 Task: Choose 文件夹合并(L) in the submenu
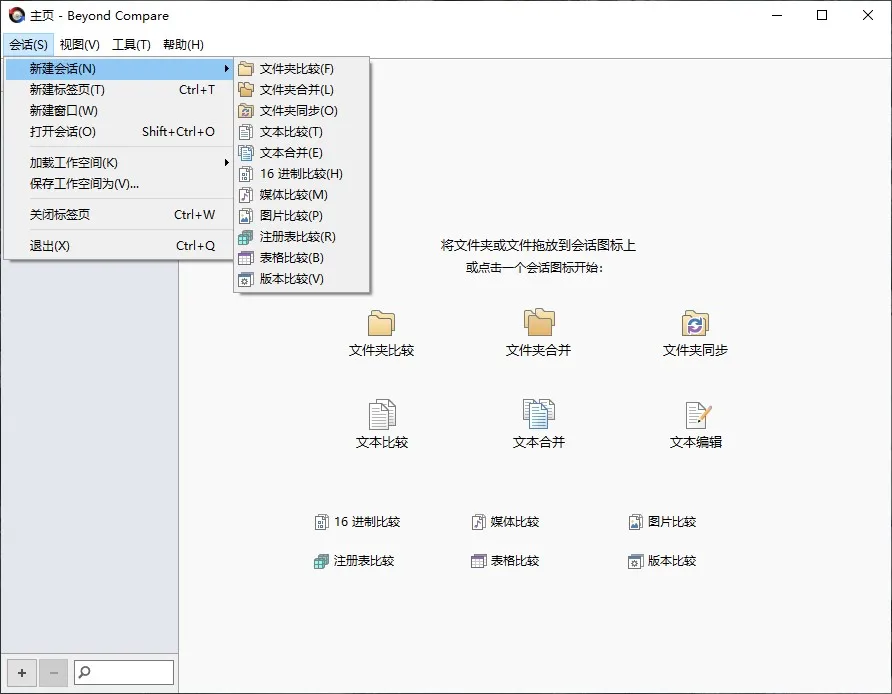[x=302, y=90]
